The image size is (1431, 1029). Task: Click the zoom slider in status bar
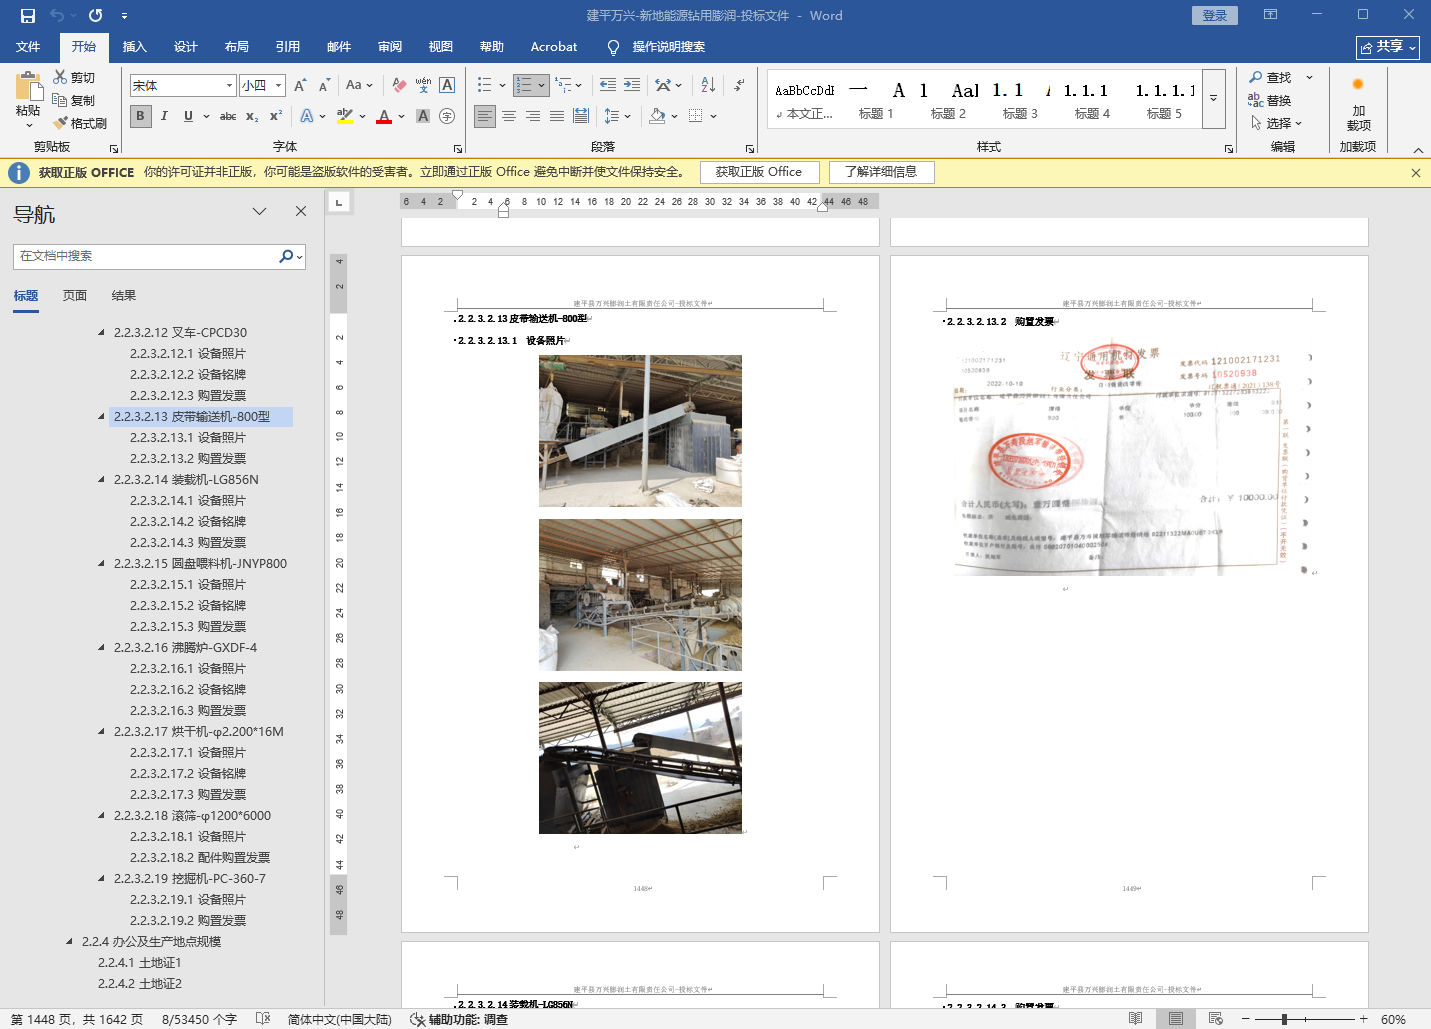click(1284, 1019)
